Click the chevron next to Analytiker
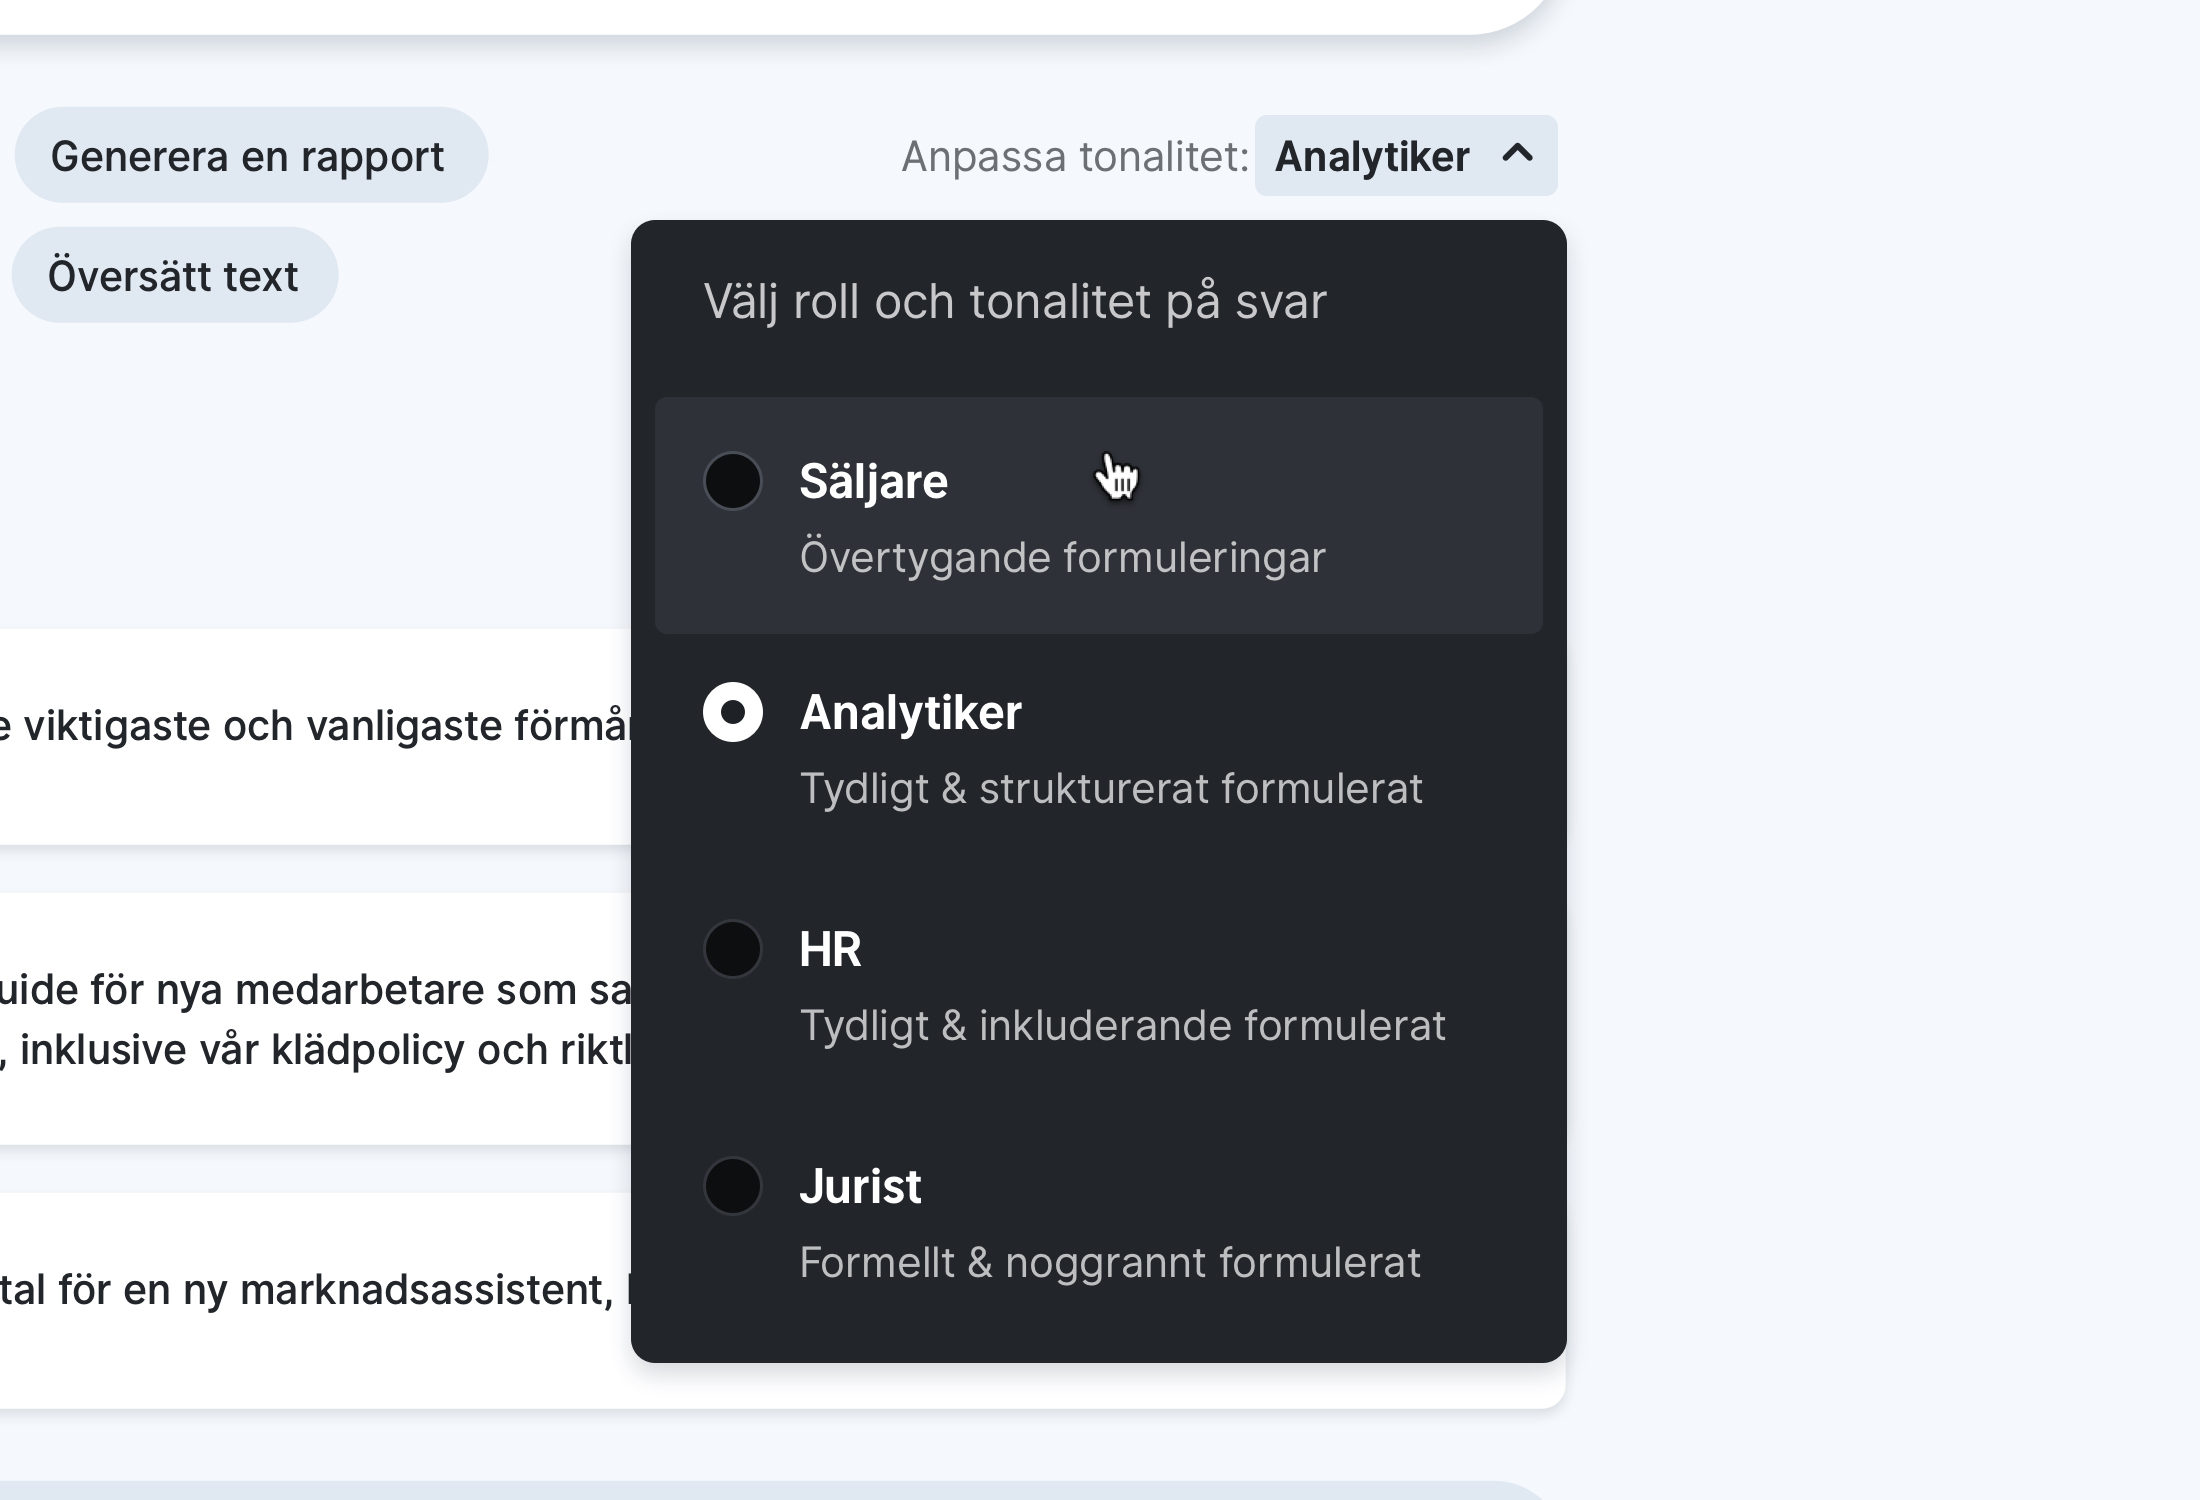This screenshot has width=2200, height=1500. point(1519,156)
